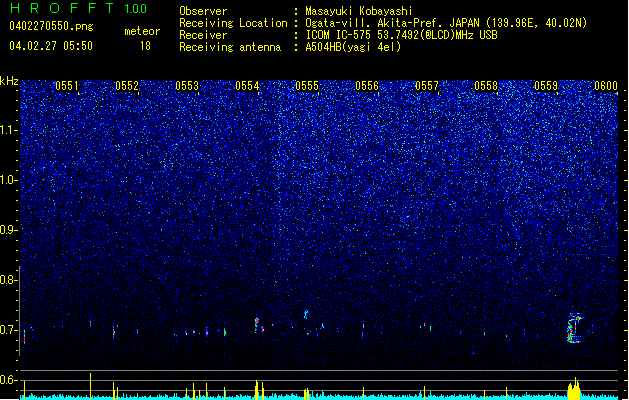Click the 0553 time marker
The height and width of the screenshot is (400, 629).
coord(187,86)
